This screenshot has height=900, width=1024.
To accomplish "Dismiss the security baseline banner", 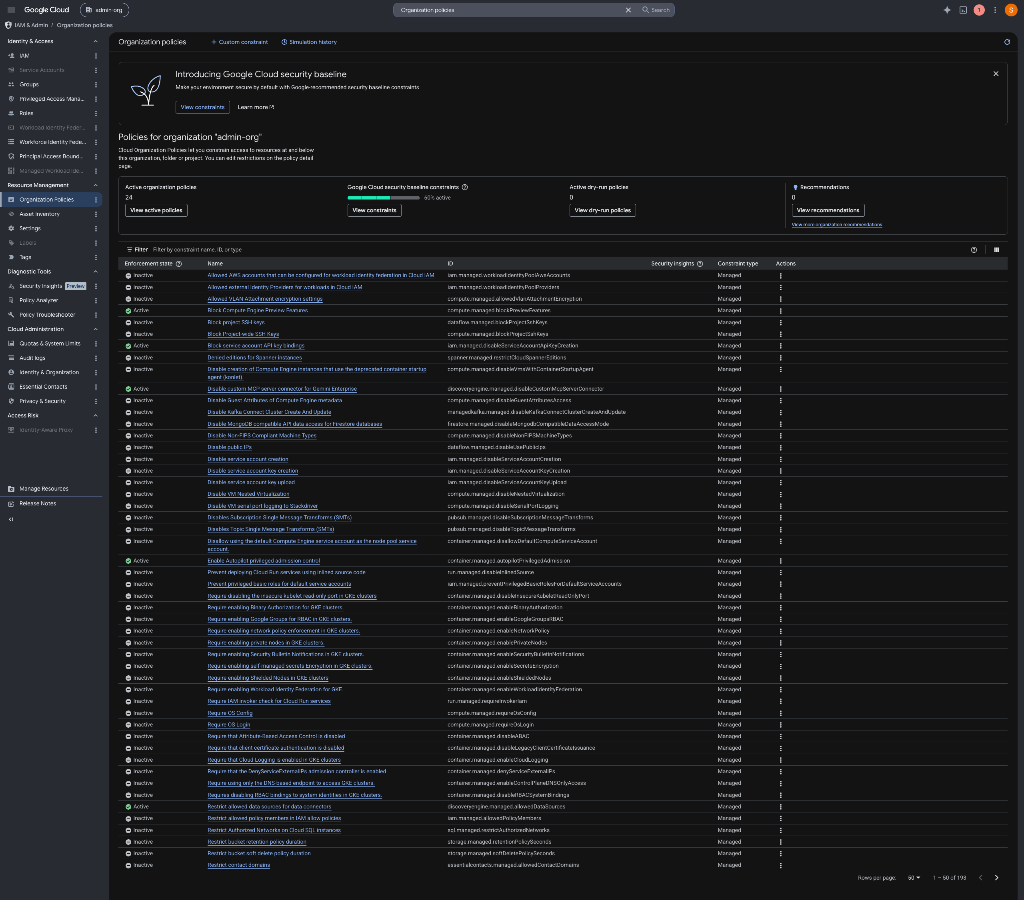I will click(x=996, y=74).
